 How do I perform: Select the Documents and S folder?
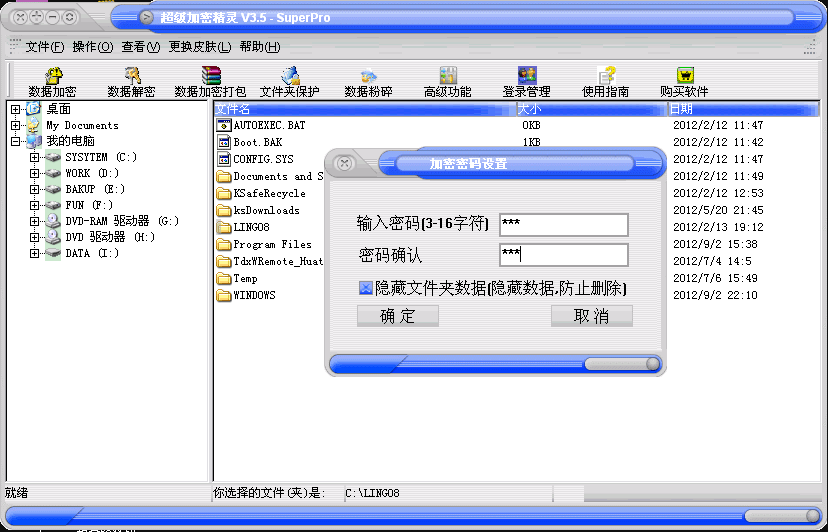coord(269,176)
